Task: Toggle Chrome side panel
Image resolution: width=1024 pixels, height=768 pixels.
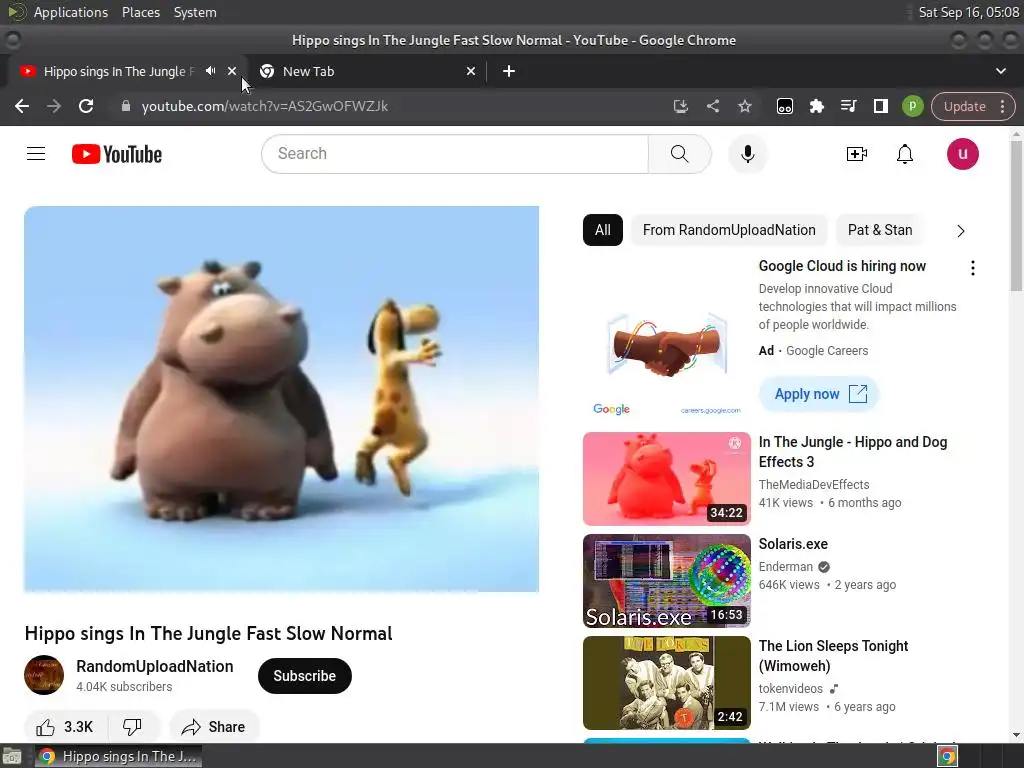Action: pos(880,106)
